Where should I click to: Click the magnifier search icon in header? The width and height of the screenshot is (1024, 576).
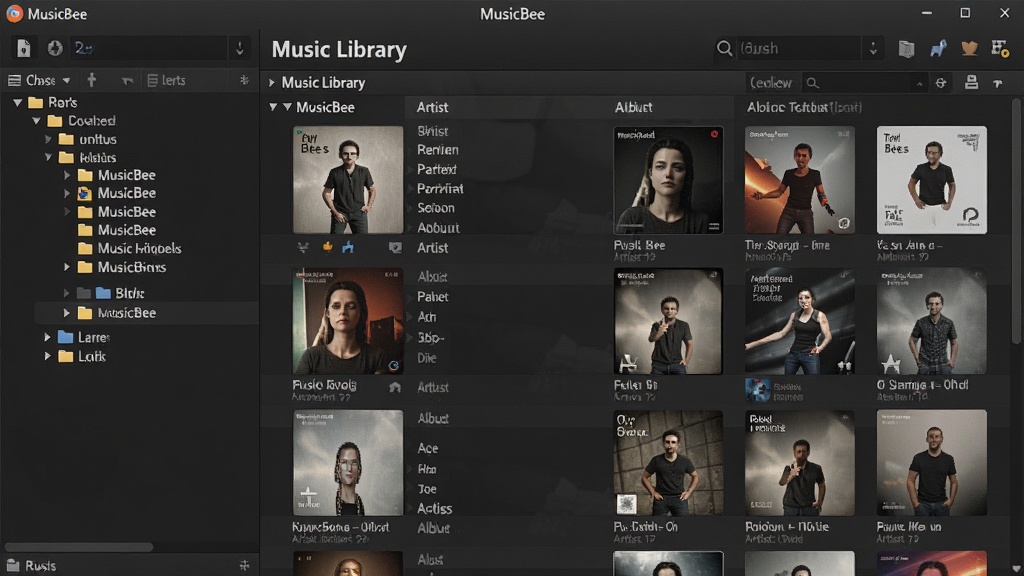[724, 48]
